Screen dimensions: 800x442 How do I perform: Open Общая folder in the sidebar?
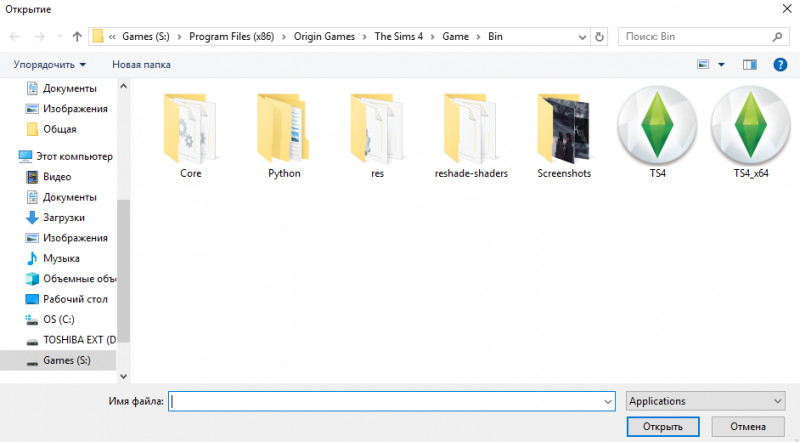point(51,129)
